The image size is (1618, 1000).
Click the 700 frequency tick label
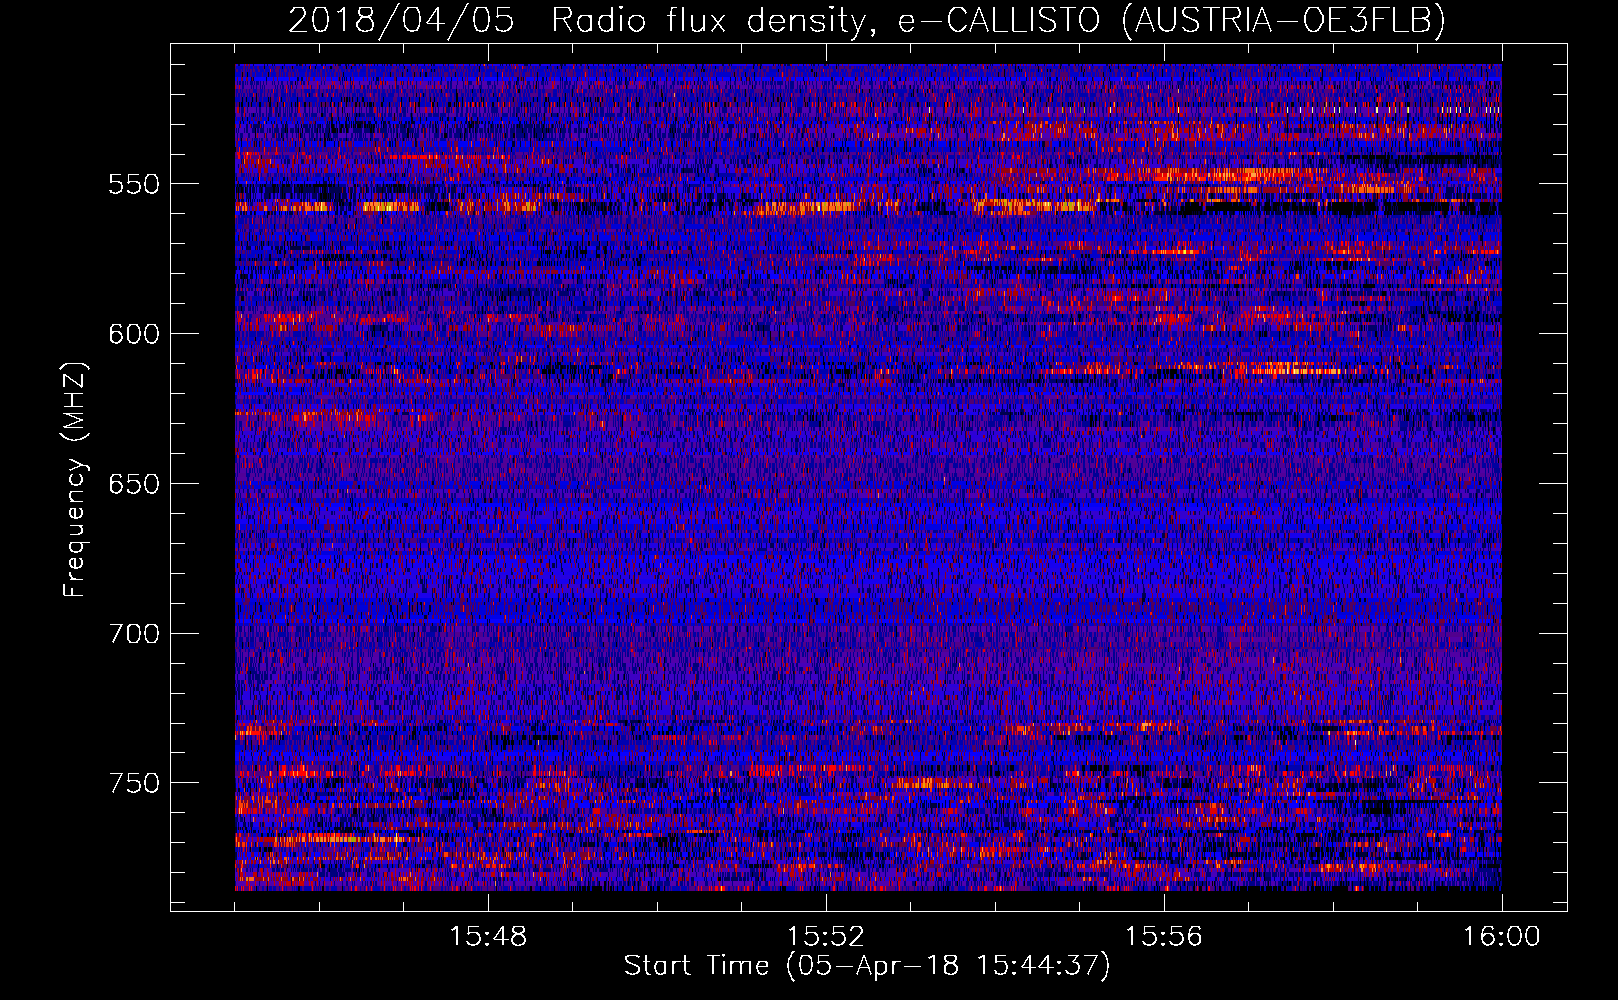[134, 634]
